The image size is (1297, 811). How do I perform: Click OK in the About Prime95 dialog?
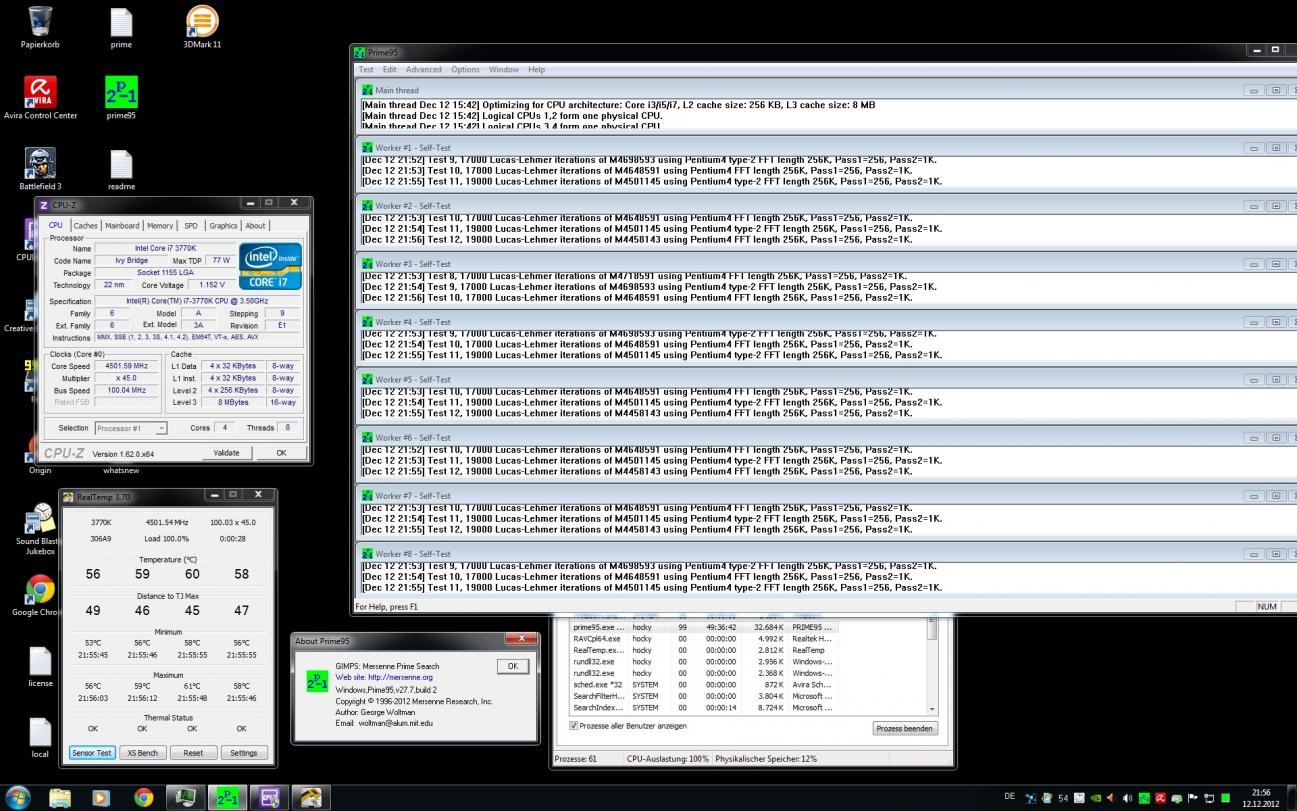click(513, 666)
